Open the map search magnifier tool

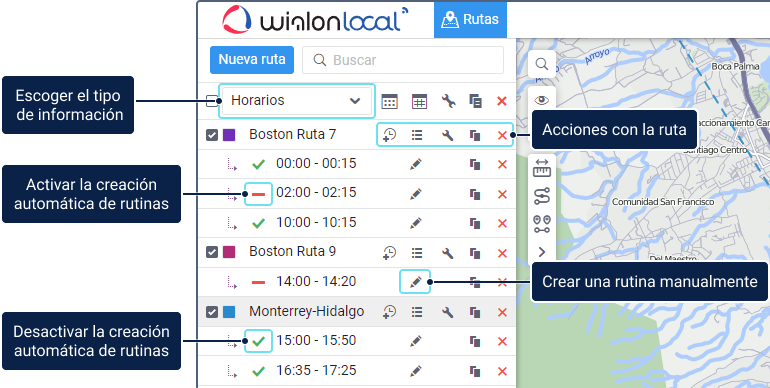pyautogui.click(x=542, y=64)
